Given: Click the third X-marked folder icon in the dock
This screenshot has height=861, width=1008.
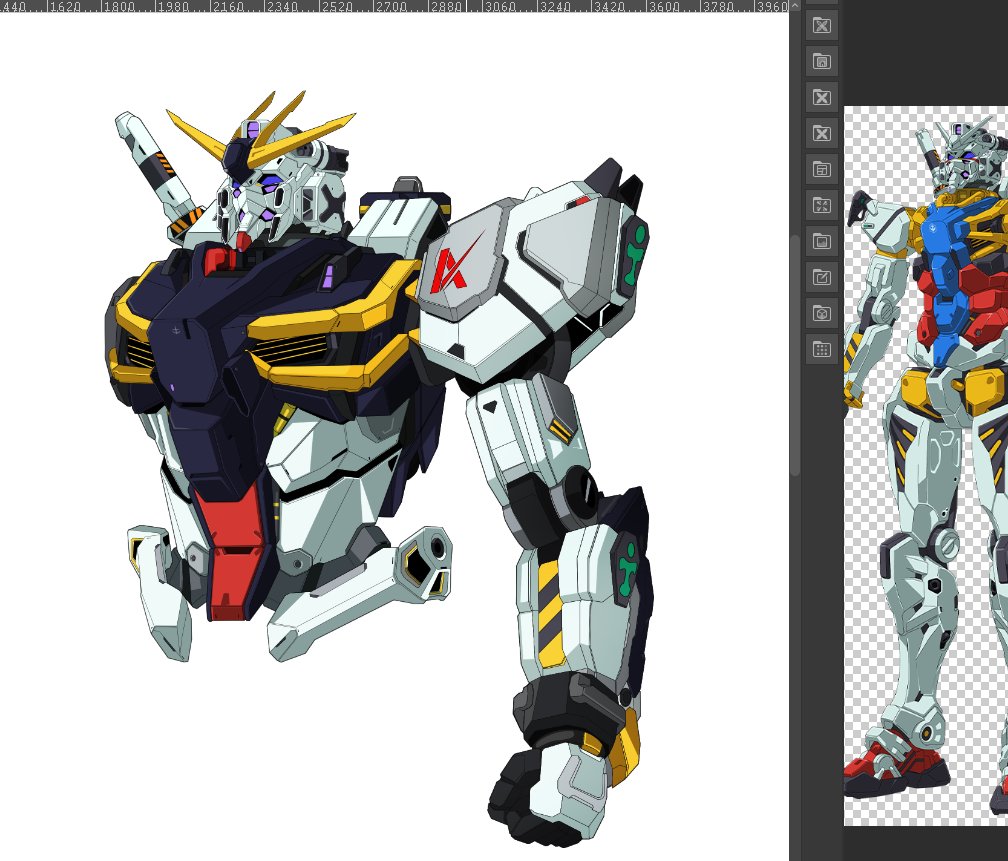Looking at the screenshot, I should pos(820,133).
